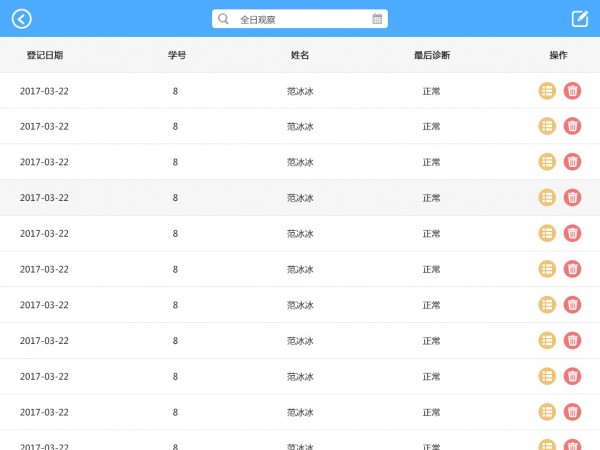Delete the highlighted fourth row record
This screenshot has width=600, height=450.
[x=572, y=198]
